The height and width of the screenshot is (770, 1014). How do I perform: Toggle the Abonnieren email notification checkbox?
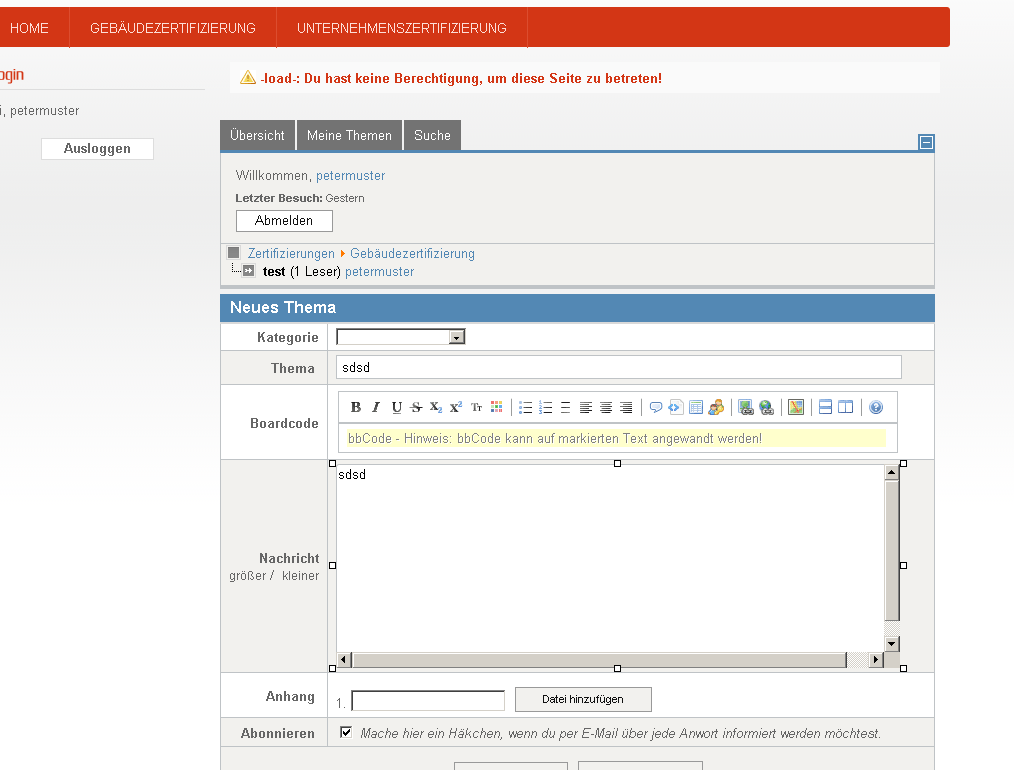coord(346,732)
